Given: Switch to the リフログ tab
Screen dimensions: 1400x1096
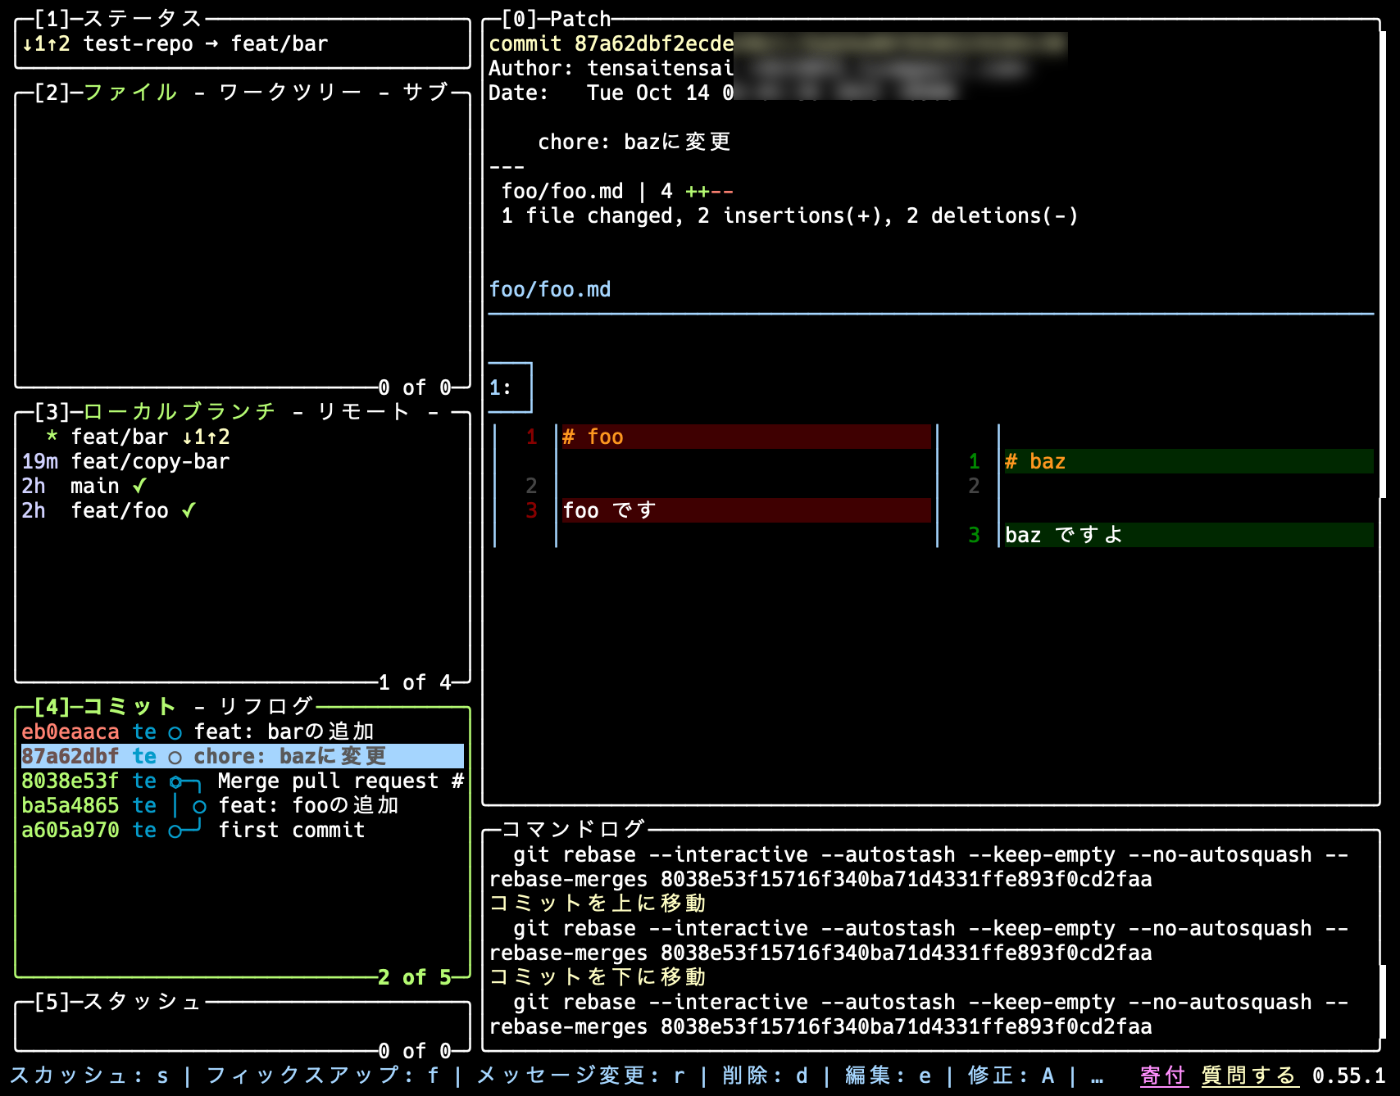Looking at the screenshot, I should tap(266, 707).
